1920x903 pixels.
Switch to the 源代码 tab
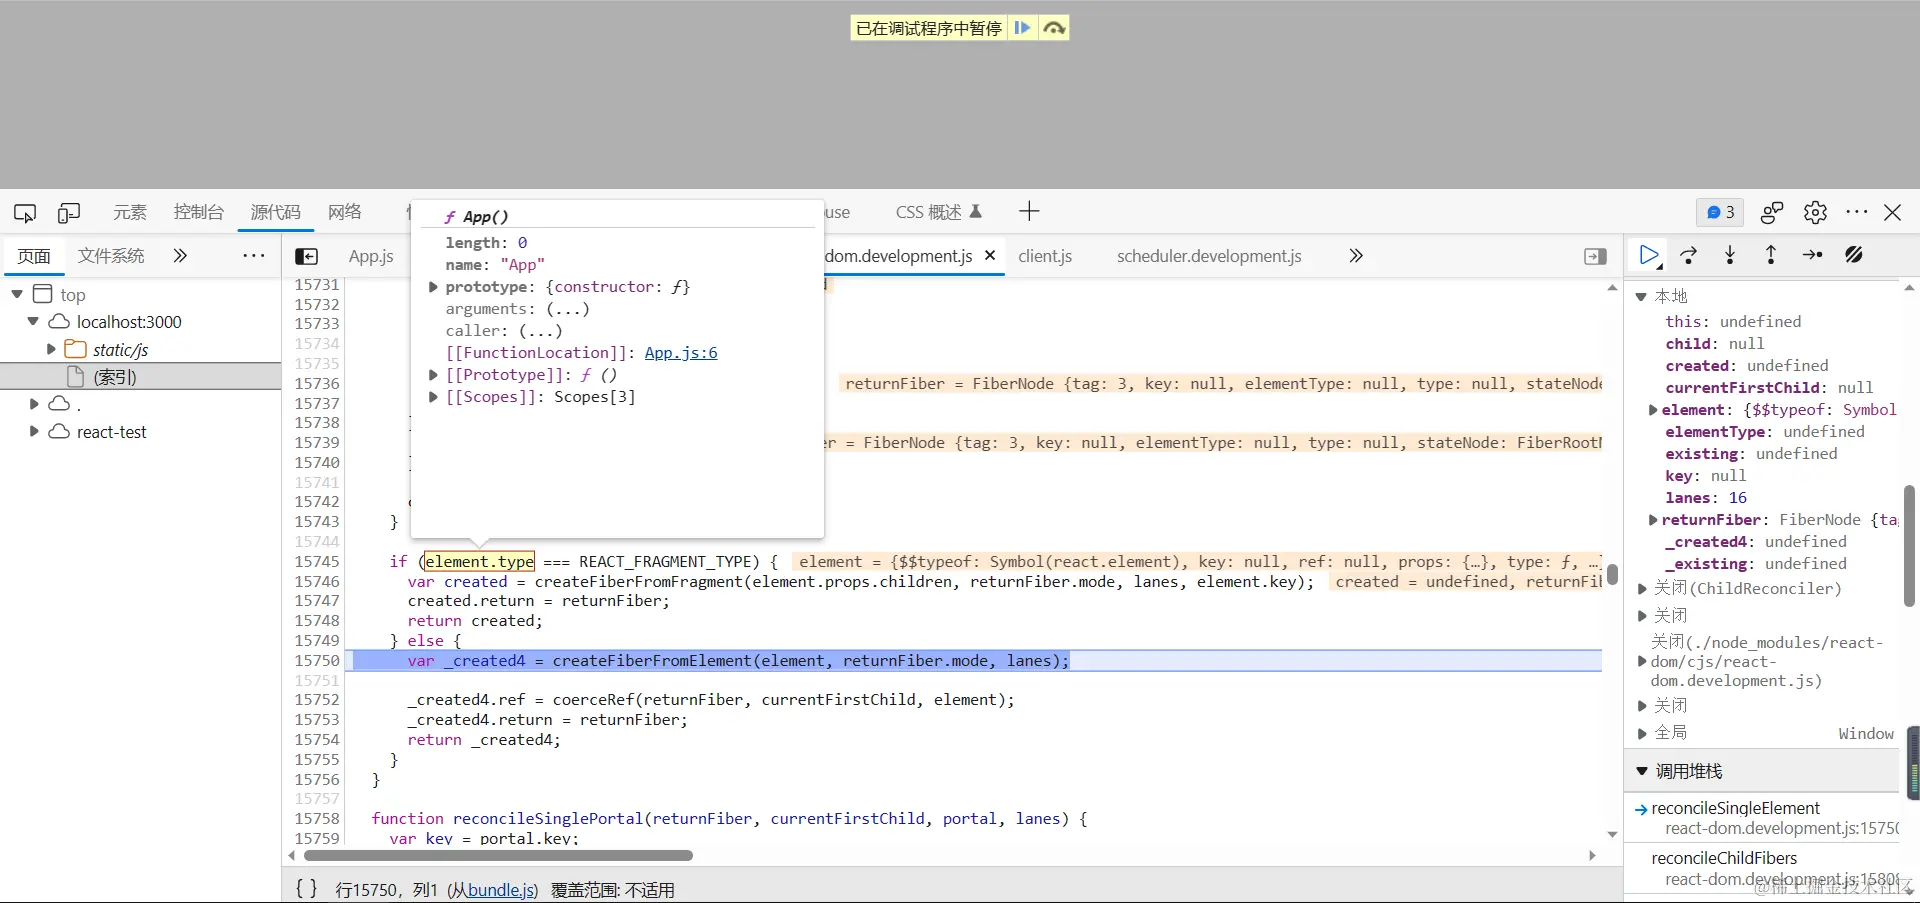pyautogui.click(x=275, y=212)
